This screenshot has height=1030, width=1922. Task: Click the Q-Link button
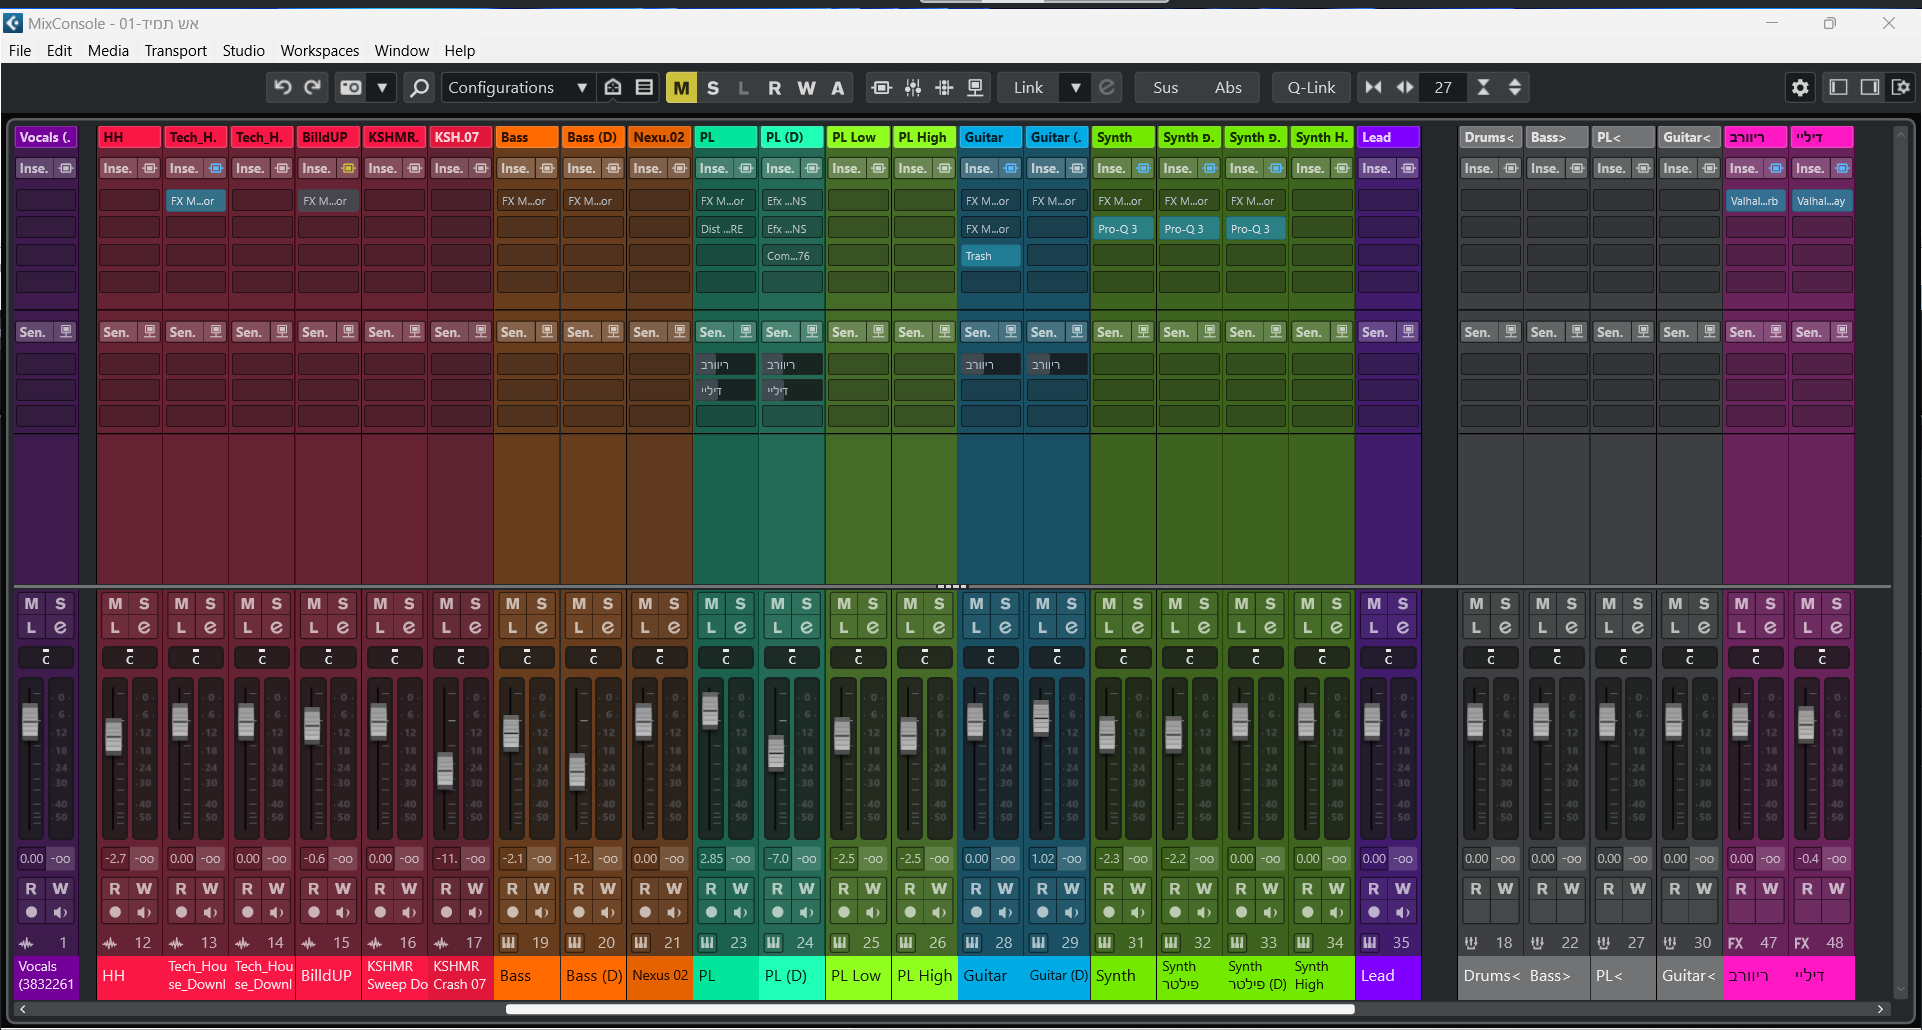tap(1311, 88)
